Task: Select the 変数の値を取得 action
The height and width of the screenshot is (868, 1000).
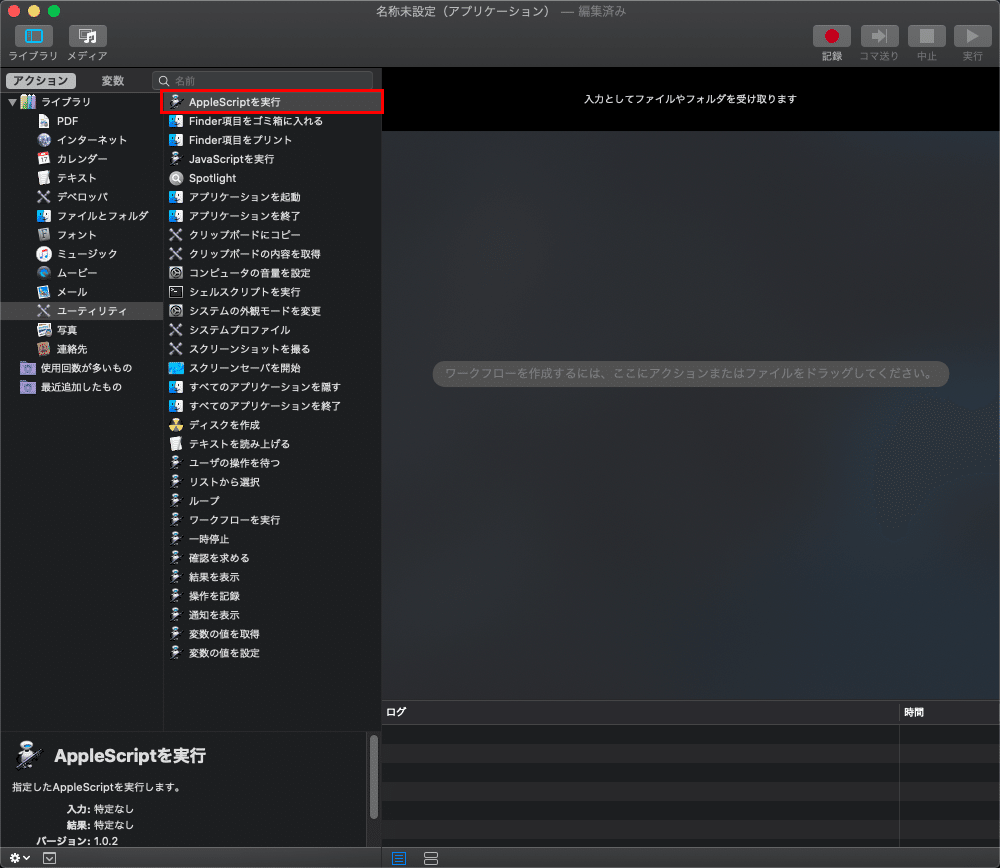Action: [x=272, y=634]
